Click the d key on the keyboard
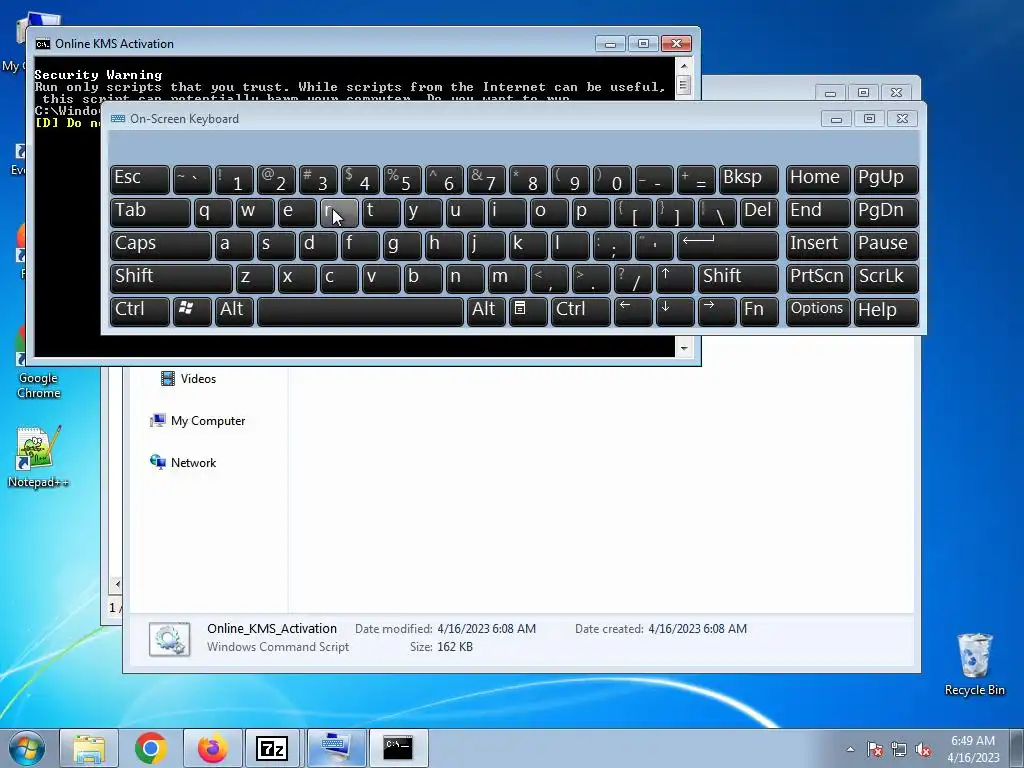Image resolution: width=1024 pixels, height=768 pixels. pos(318,245)
